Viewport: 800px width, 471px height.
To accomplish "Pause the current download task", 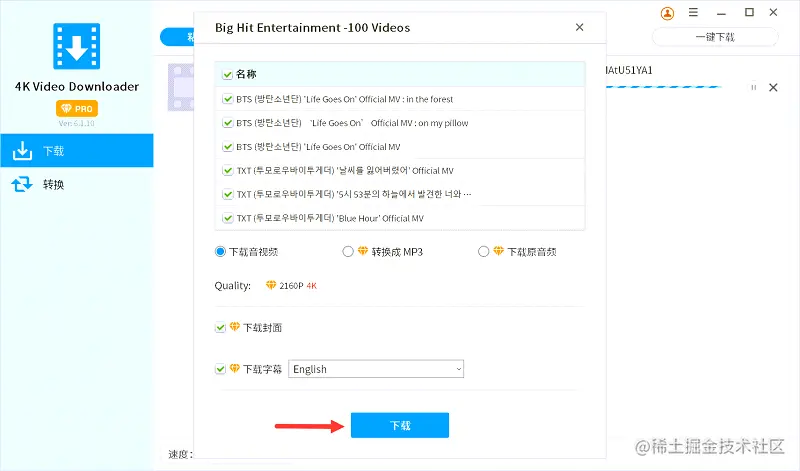I will (x=754, y=87).
